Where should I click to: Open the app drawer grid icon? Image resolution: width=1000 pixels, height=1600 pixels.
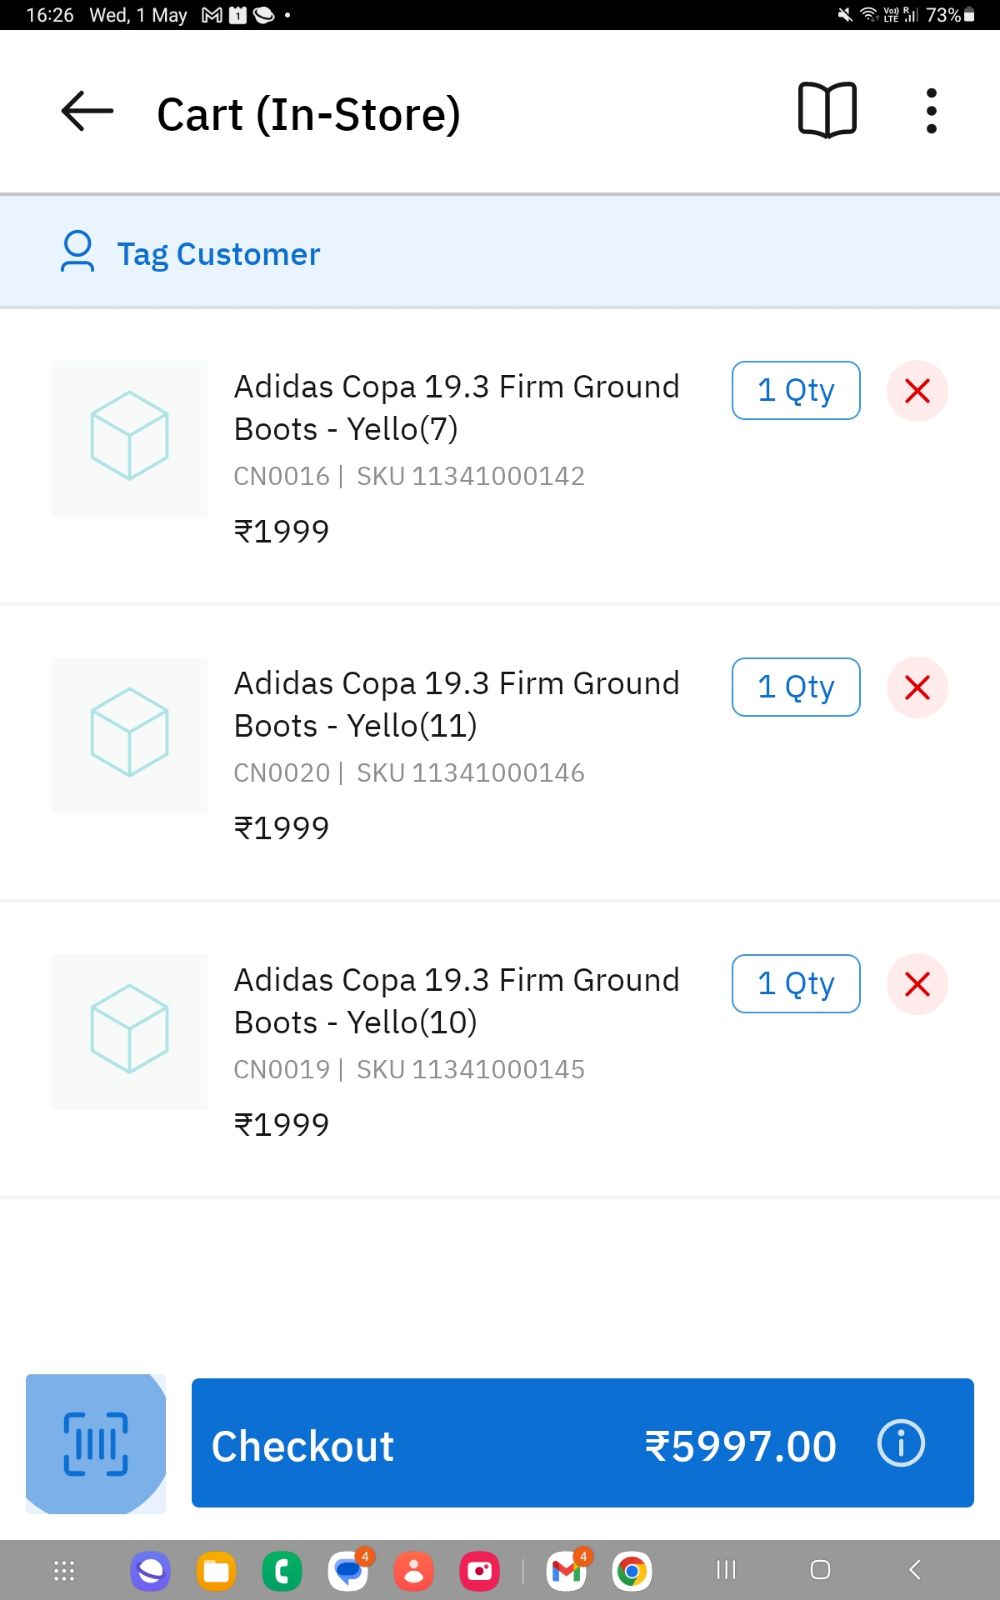pyautogui.click(x=64, y=1571)
